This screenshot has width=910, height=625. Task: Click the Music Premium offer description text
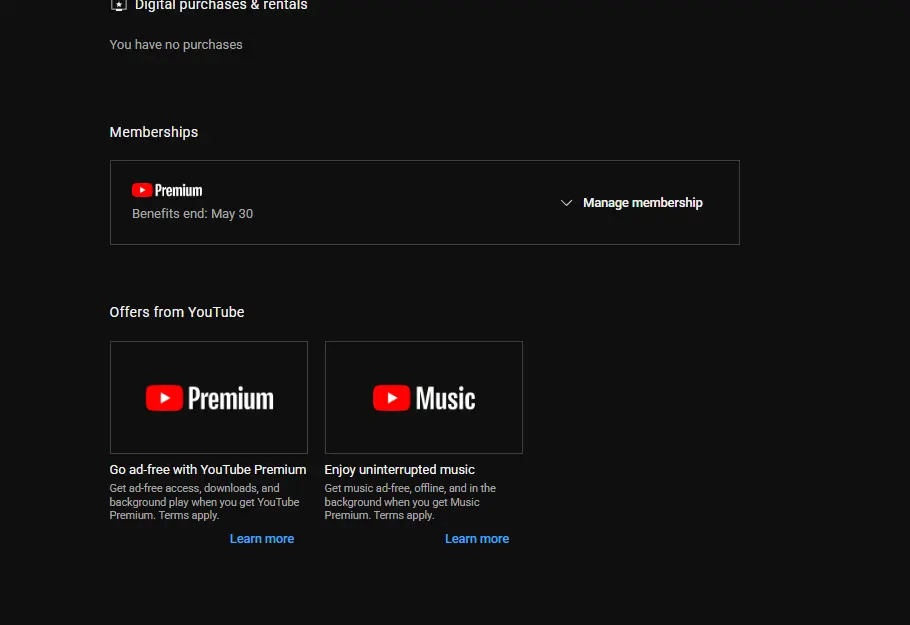[410, 502]
